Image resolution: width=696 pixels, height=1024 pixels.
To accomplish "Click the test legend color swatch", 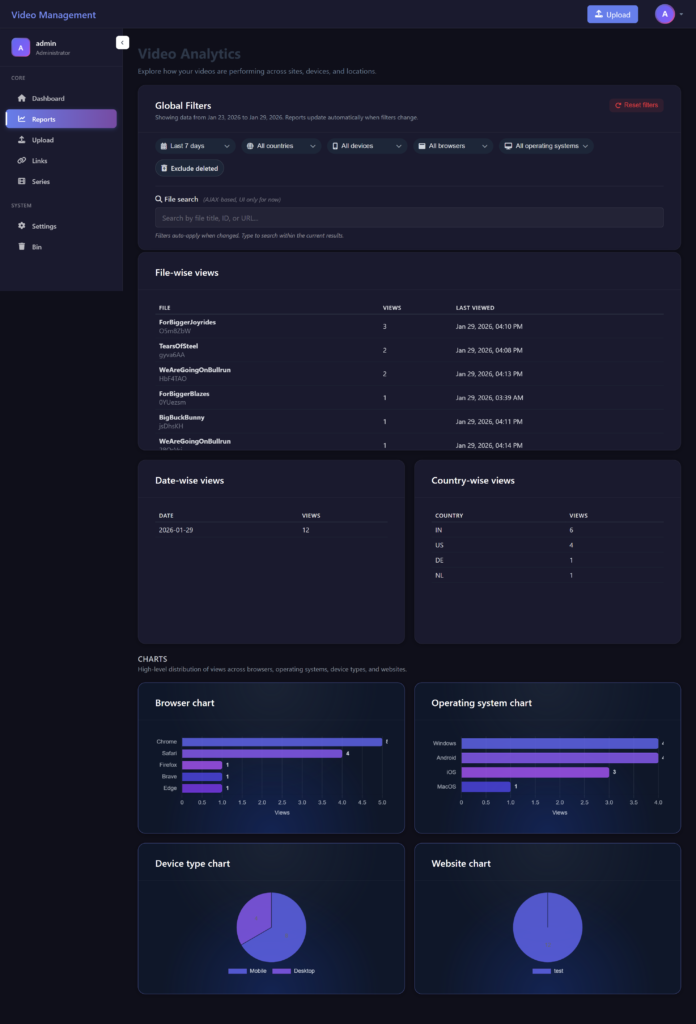I will 541,971.
